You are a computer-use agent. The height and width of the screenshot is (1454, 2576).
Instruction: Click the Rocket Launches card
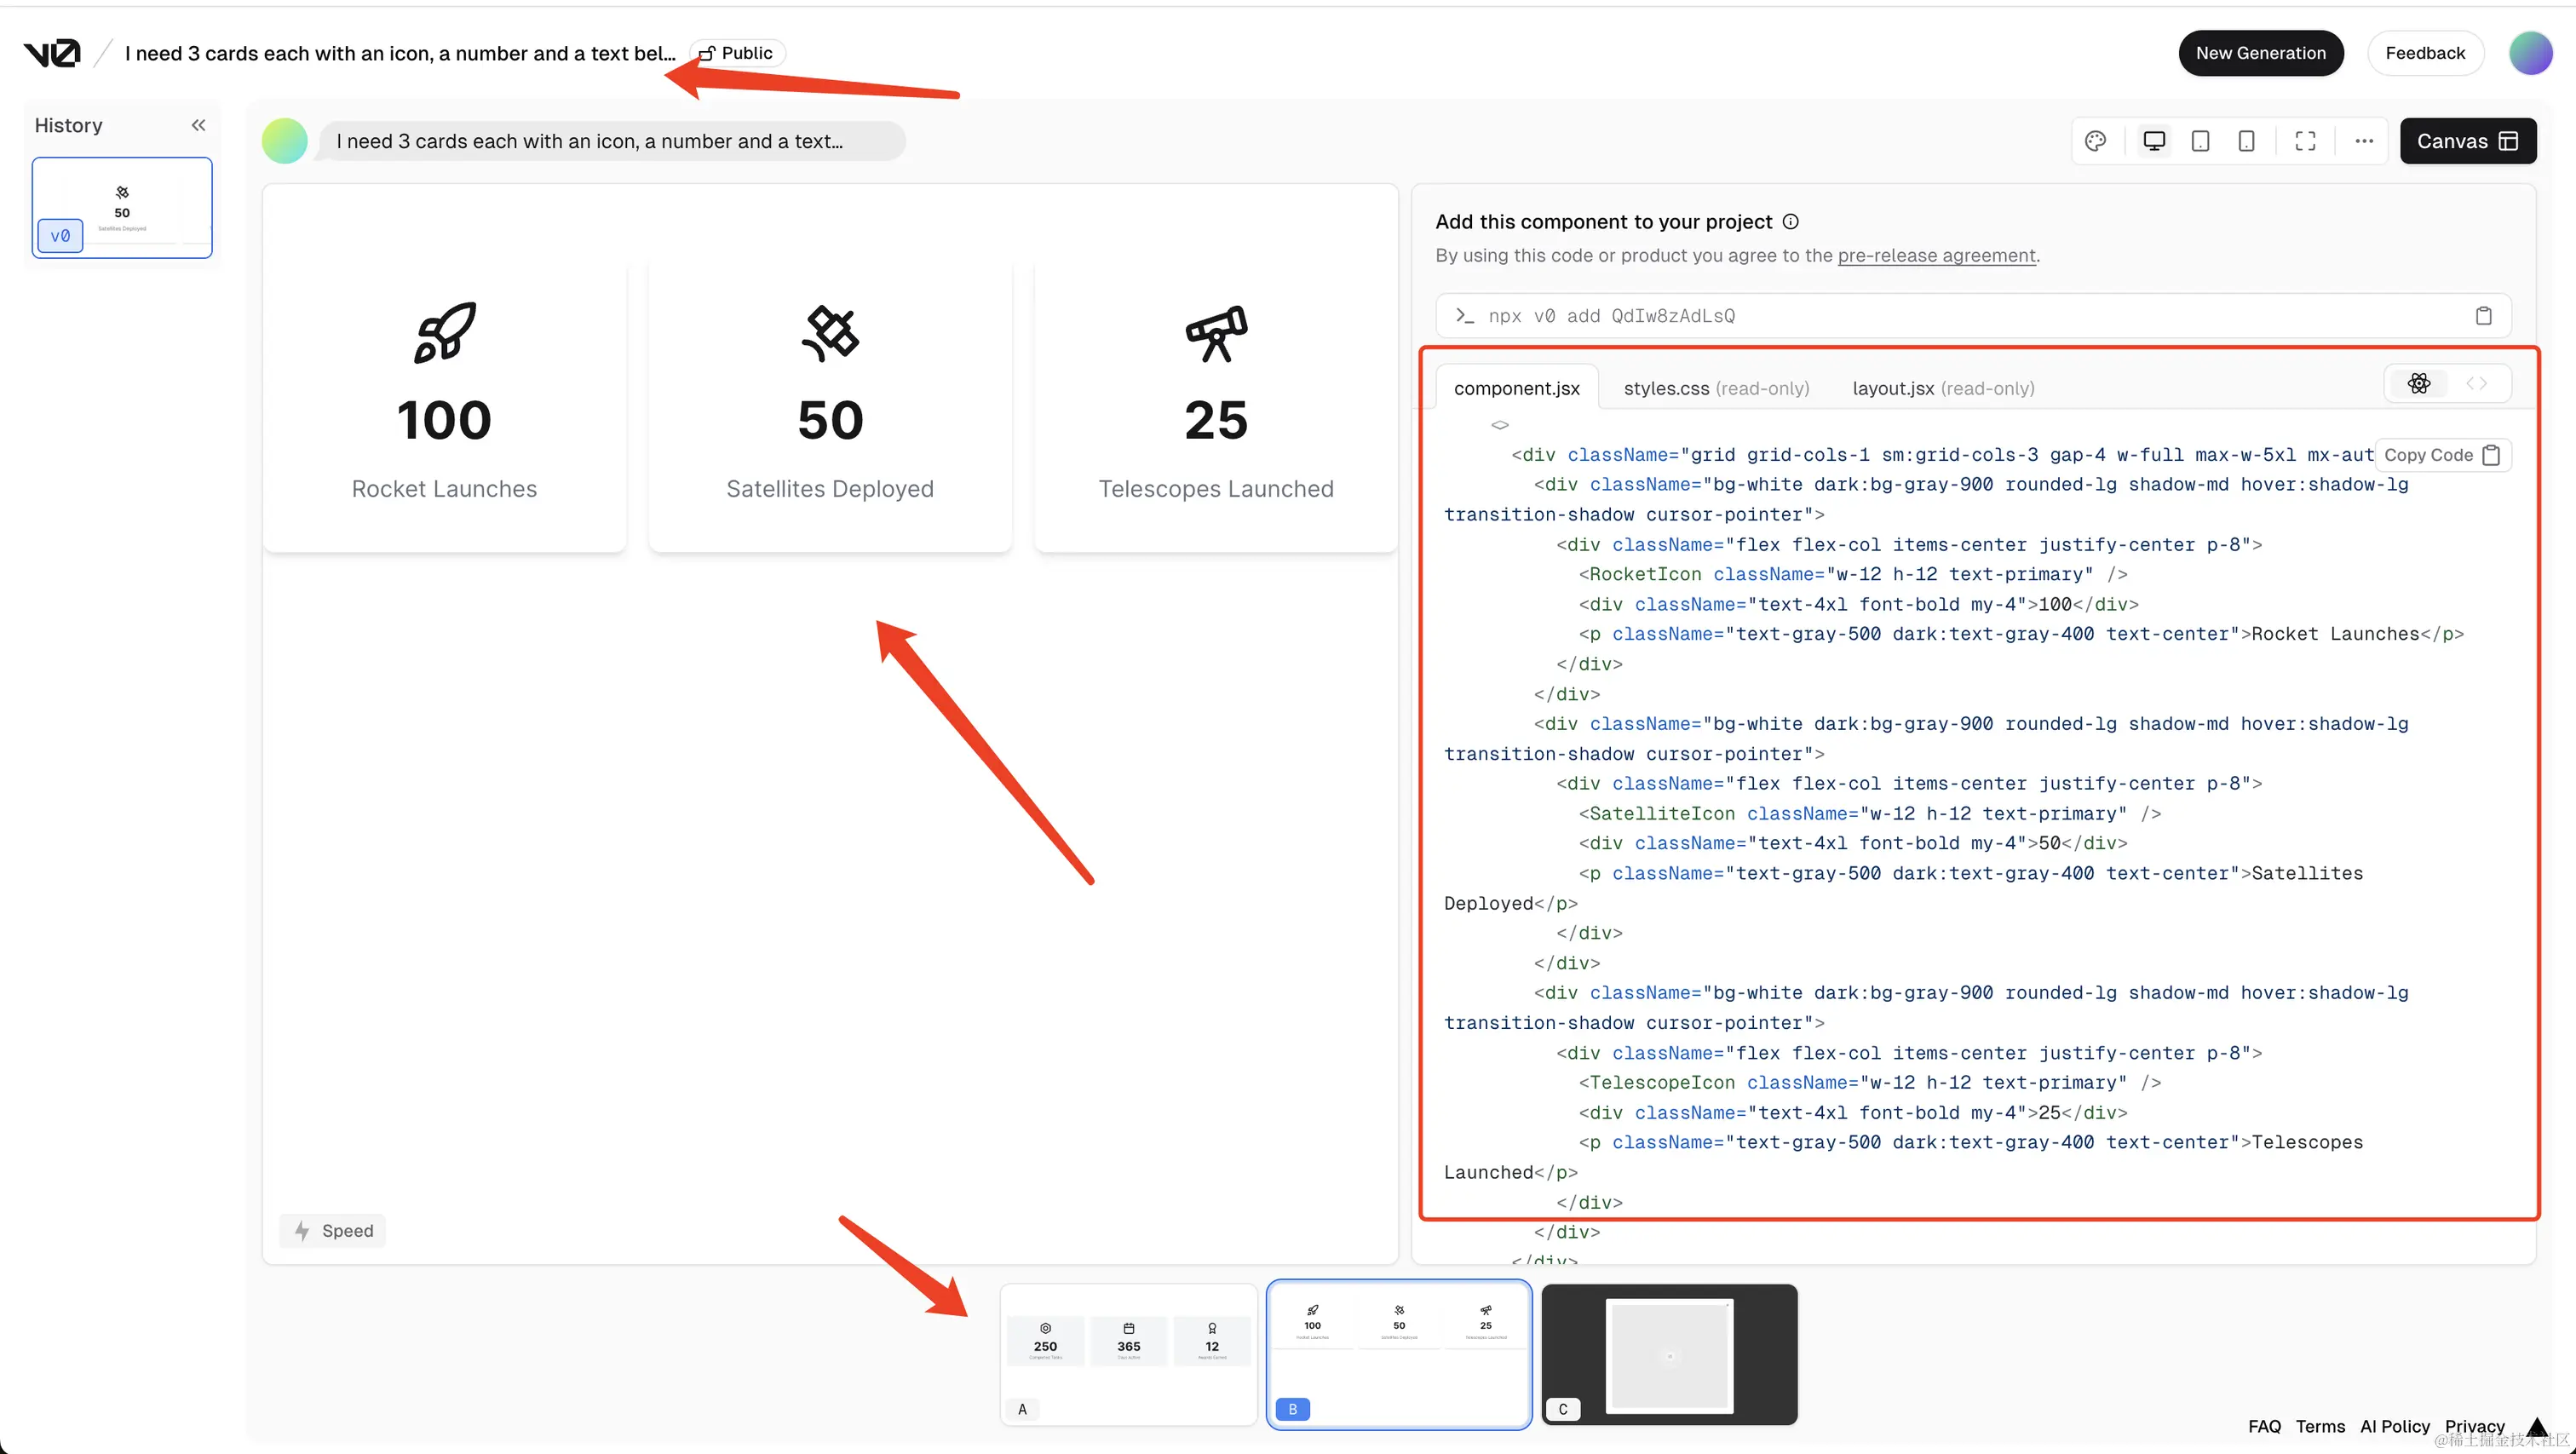(x=445, y=405)
